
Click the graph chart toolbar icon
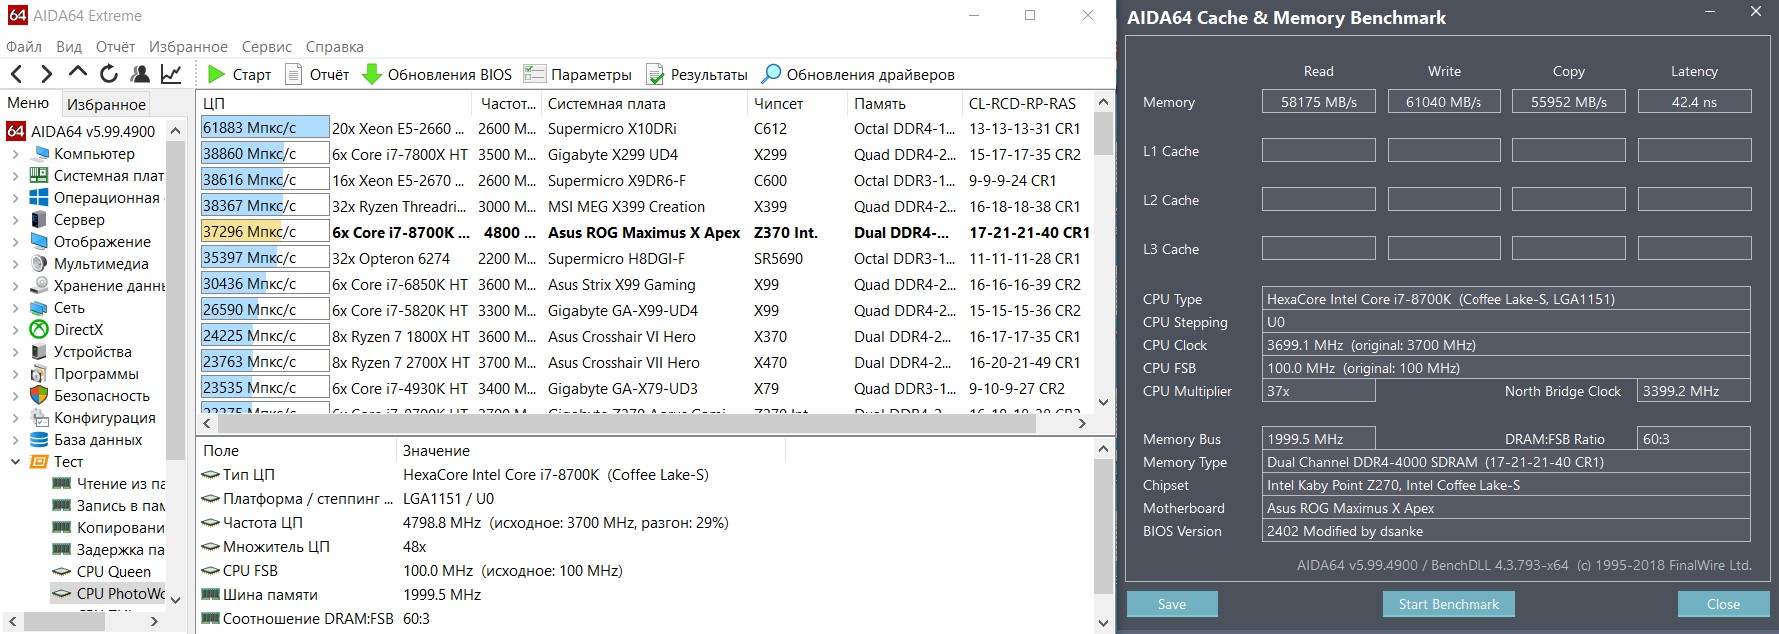[171, 74]
